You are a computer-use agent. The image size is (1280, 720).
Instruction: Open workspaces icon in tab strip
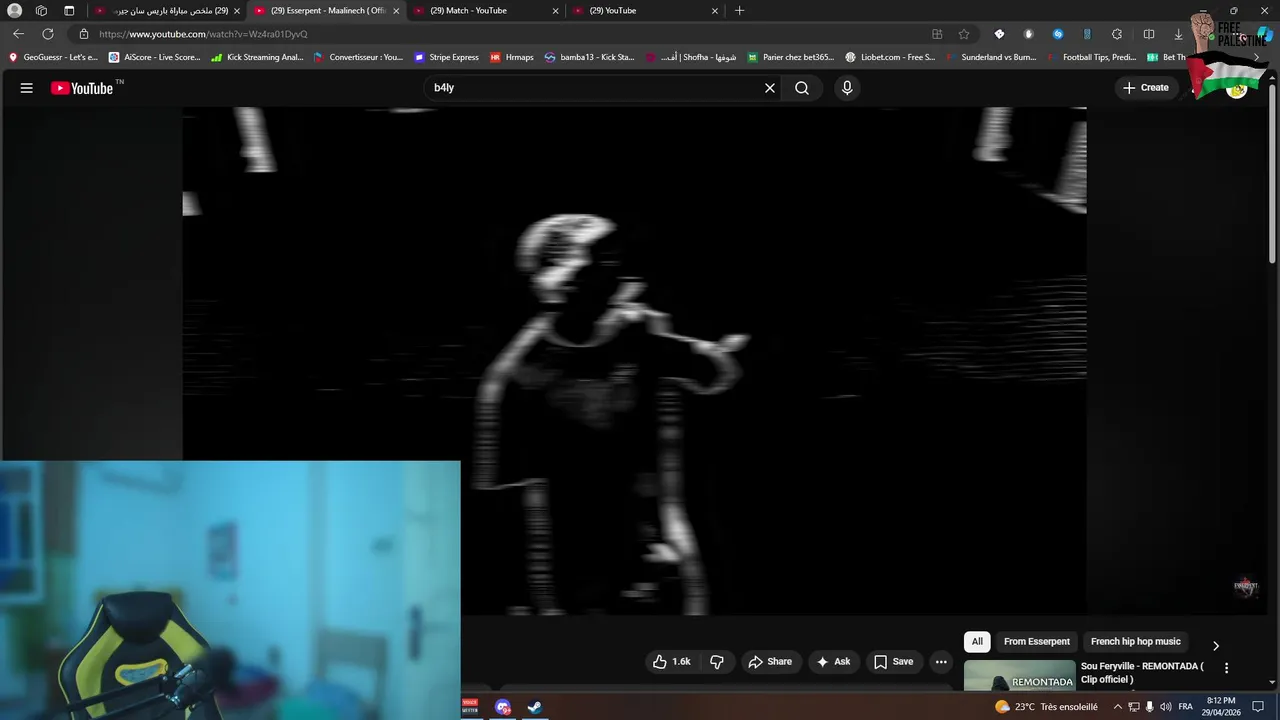click(41, 11)
